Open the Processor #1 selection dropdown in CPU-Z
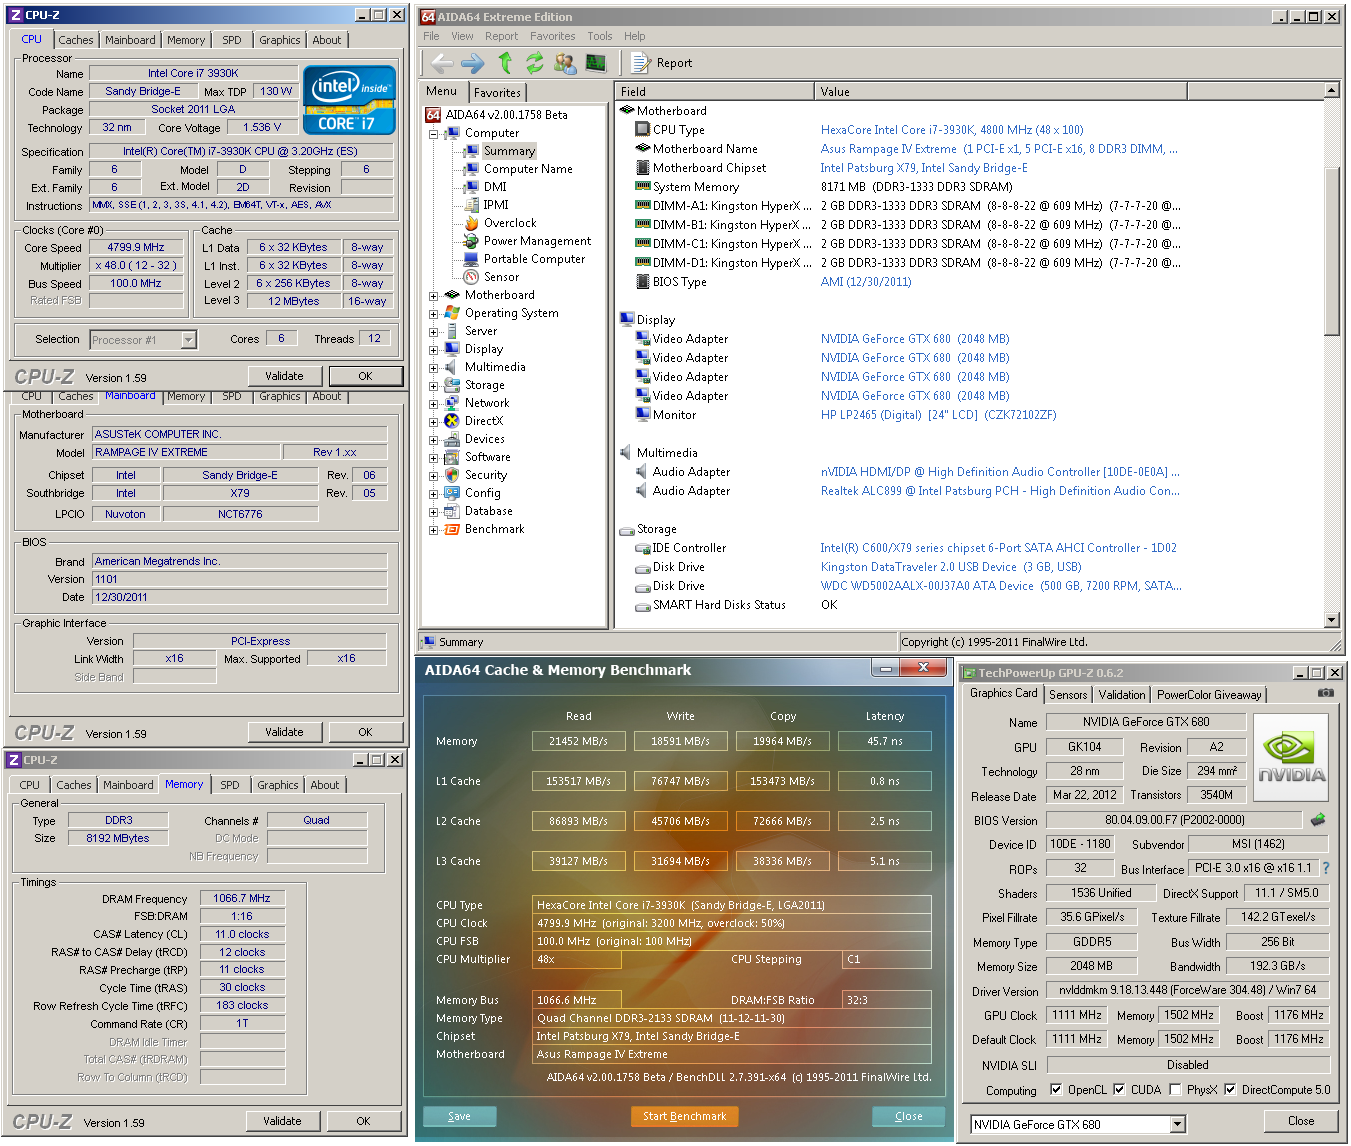The image size is (1351, 1146). tap(188, 340)
